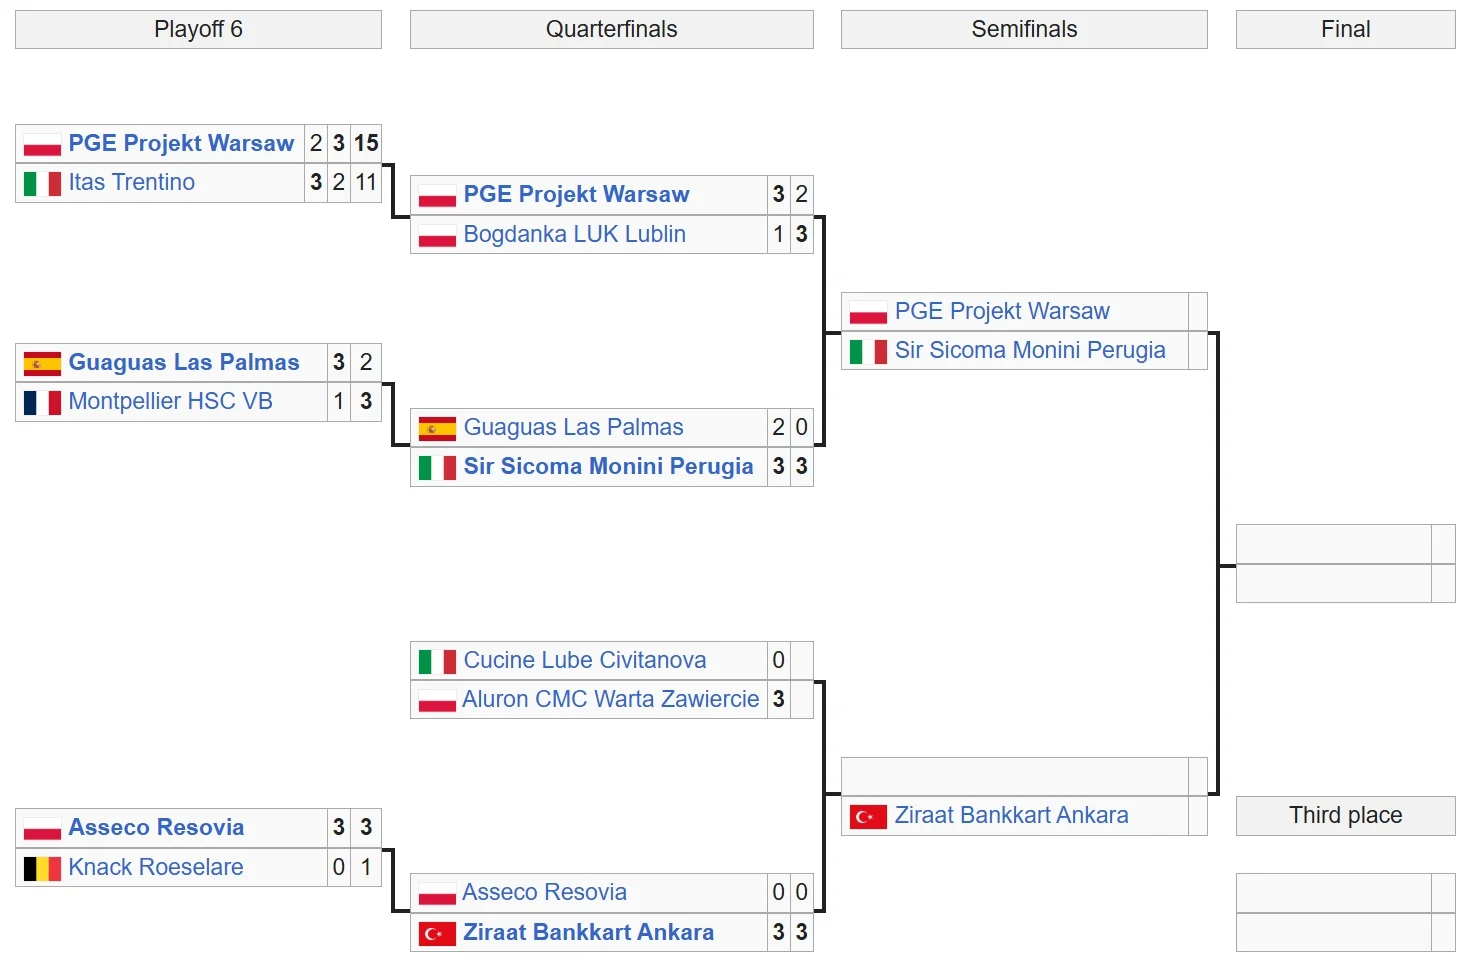Click the Turkey flag in the Semifinals column
This screenshot has width=1480, height=972.
click(868, 816)
